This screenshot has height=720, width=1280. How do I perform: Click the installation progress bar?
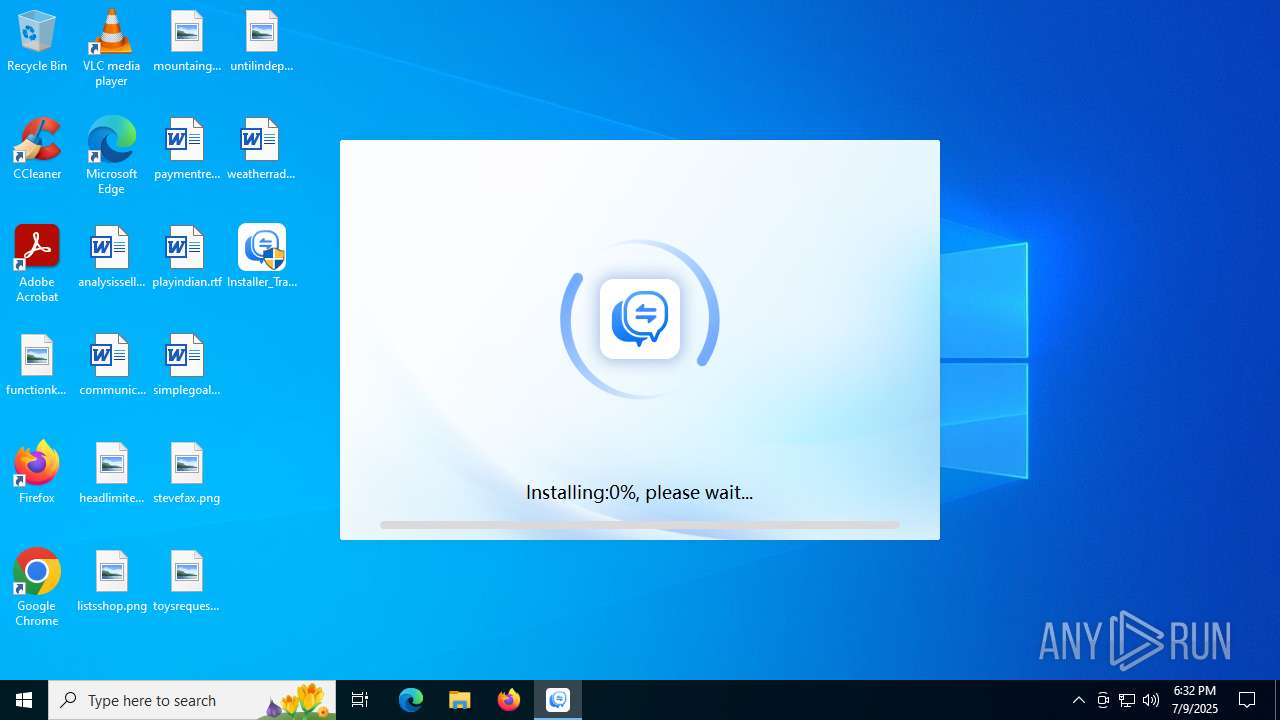coord(640,525)
